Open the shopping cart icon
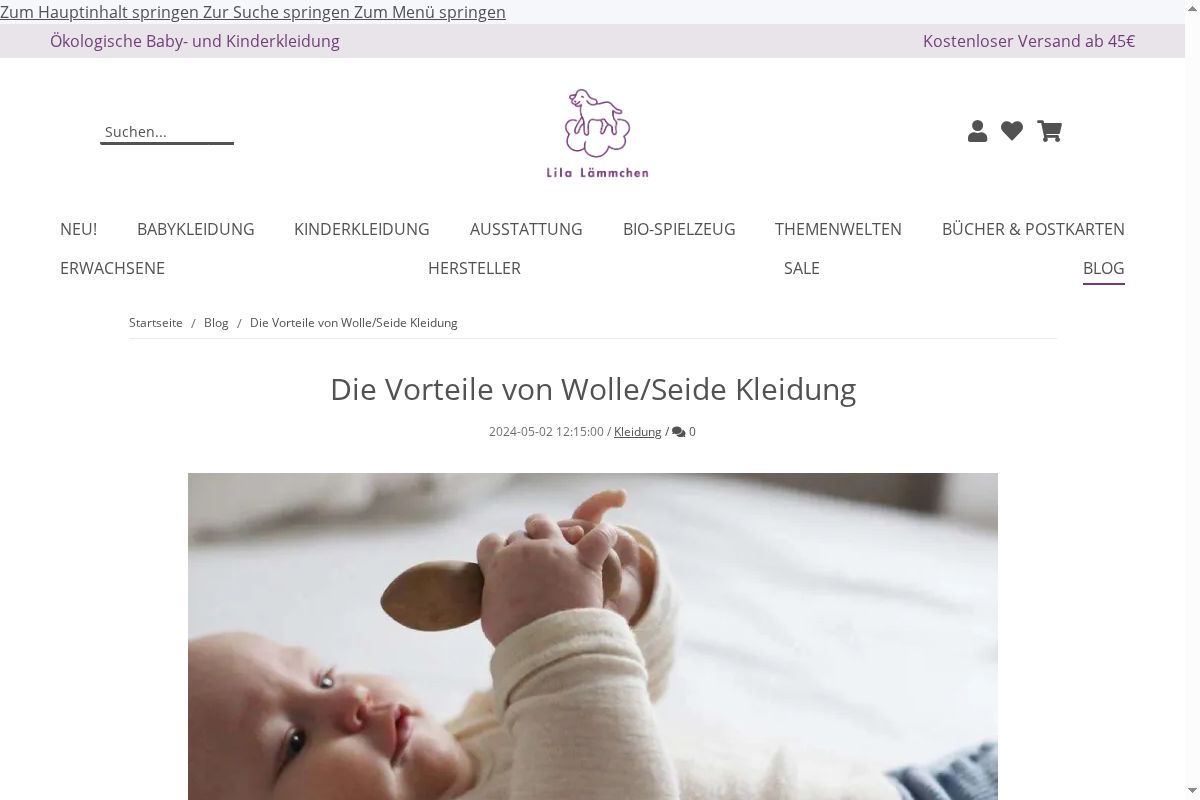Image resolution: width=1200 pixels, height=800 pixels. [1049, 131]
